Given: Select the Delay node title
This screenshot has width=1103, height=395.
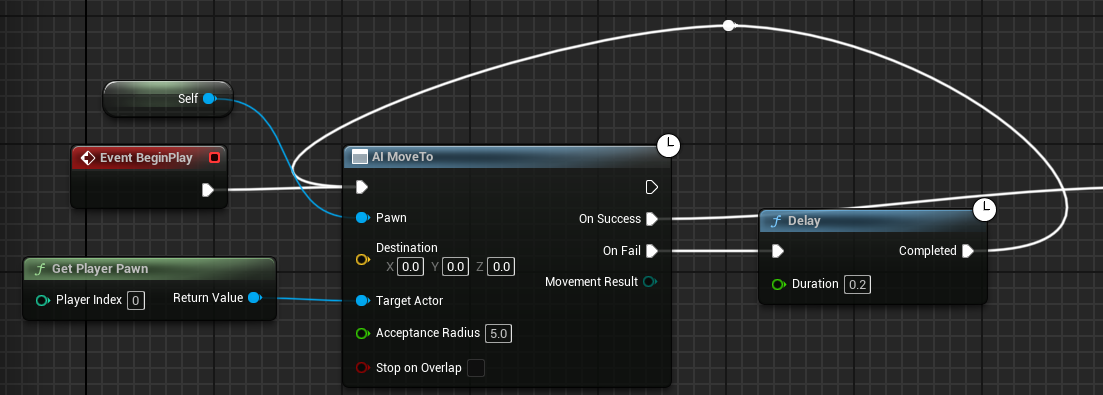Looking at the screenshot, I should pos(804,221).
